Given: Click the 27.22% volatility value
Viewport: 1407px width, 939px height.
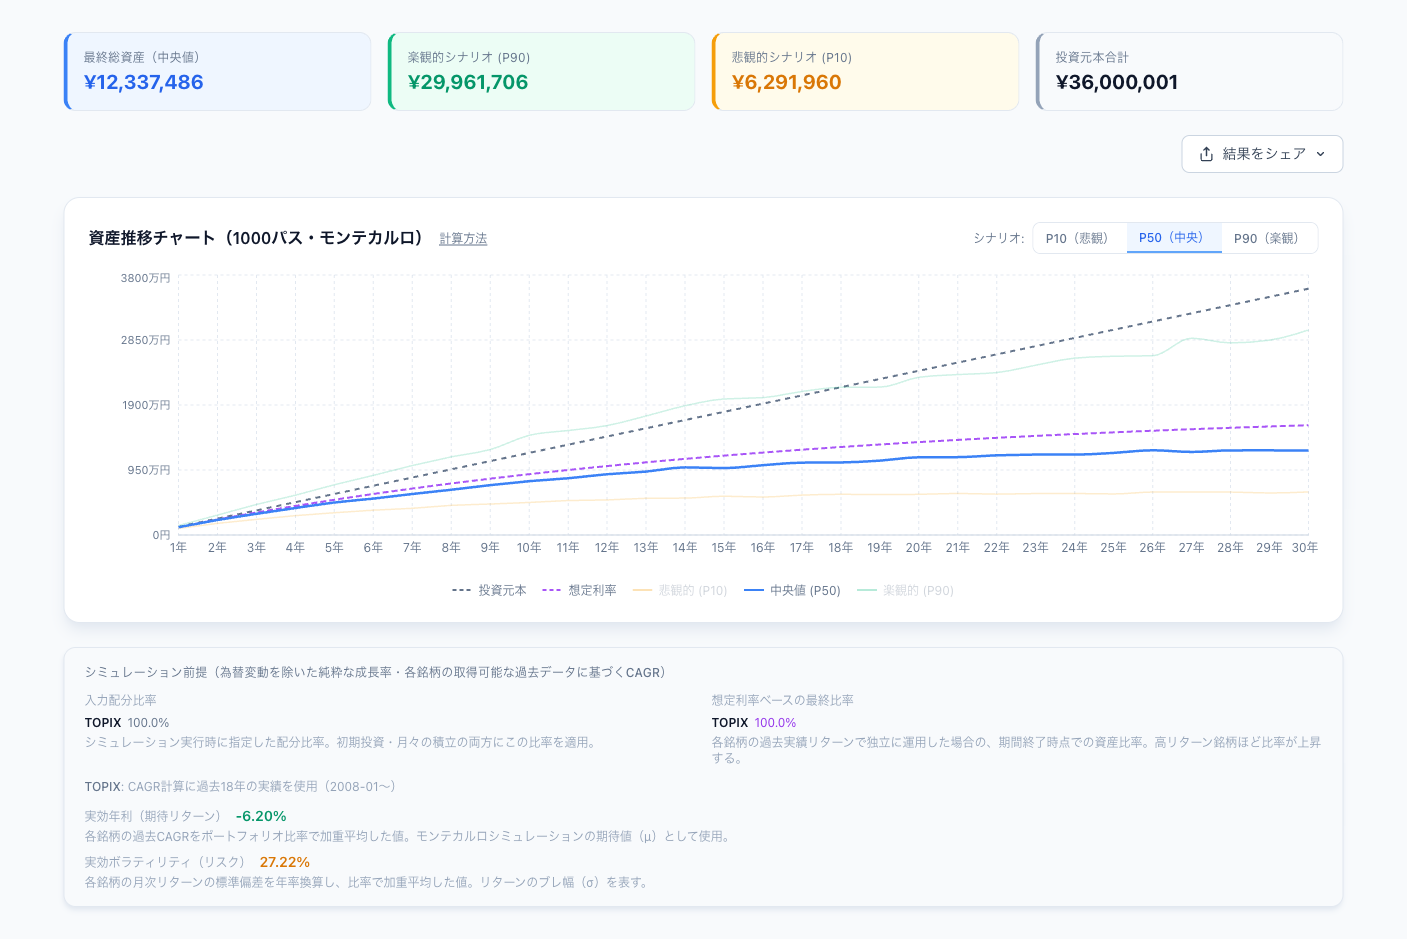Looking at the screenshot, I should point(285,863).
